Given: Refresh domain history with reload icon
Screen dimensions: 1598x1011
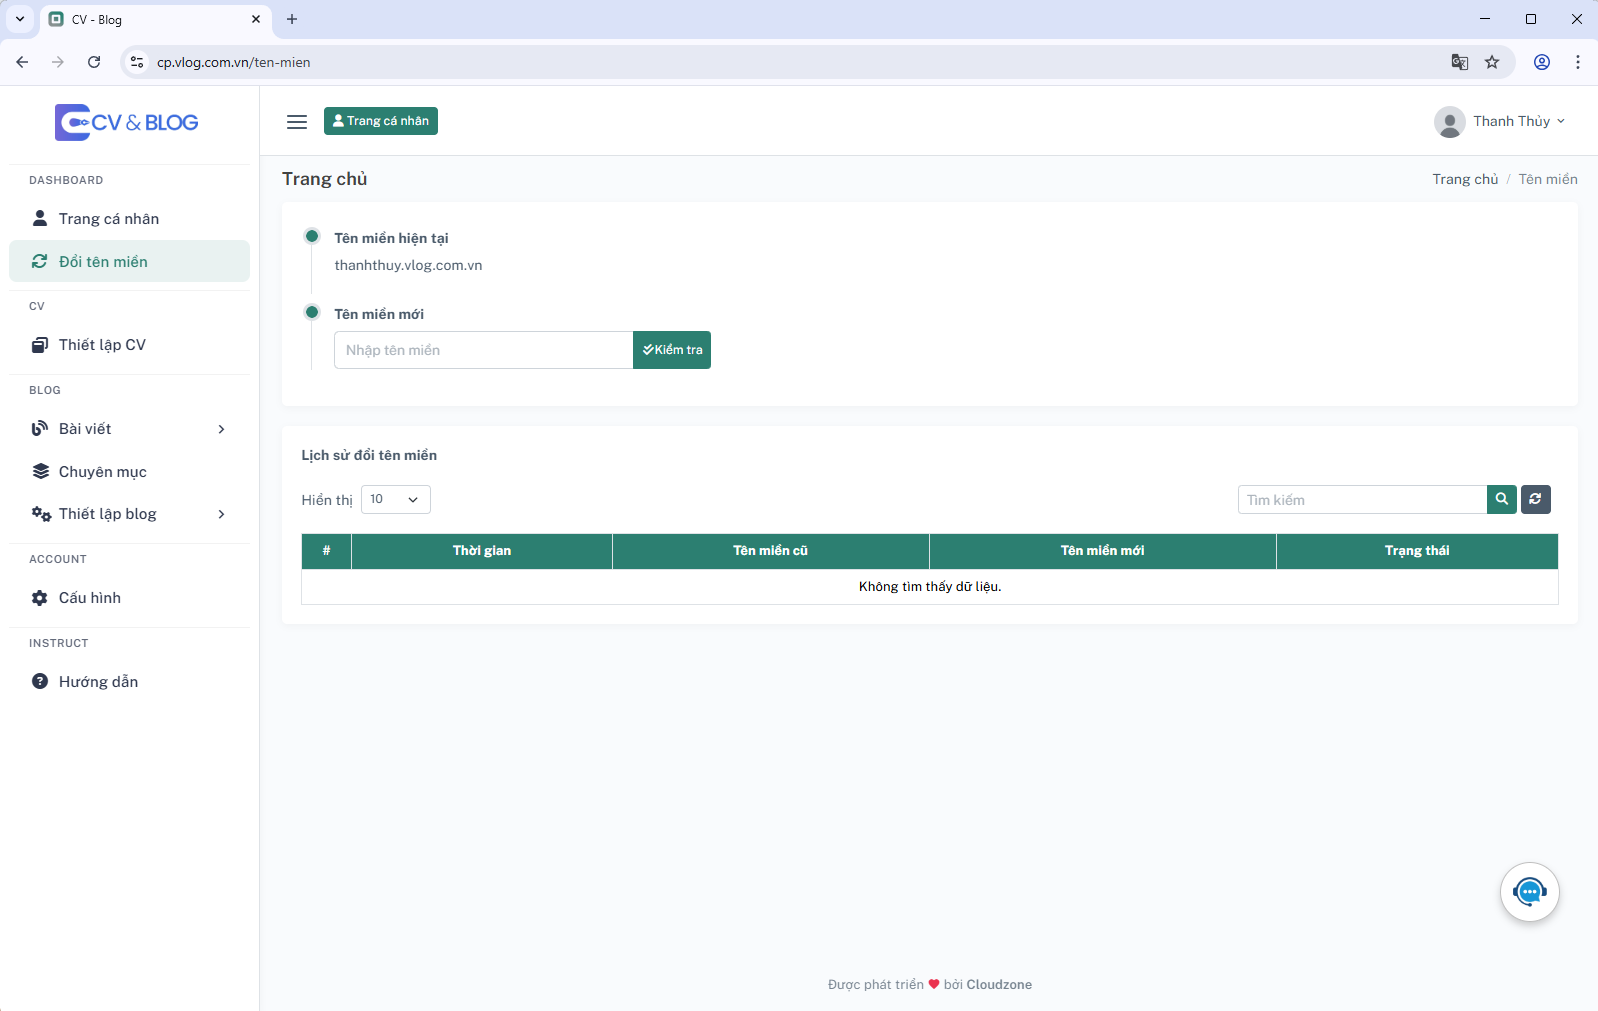Looking at the screenshot, I should tap(1535, 499).
